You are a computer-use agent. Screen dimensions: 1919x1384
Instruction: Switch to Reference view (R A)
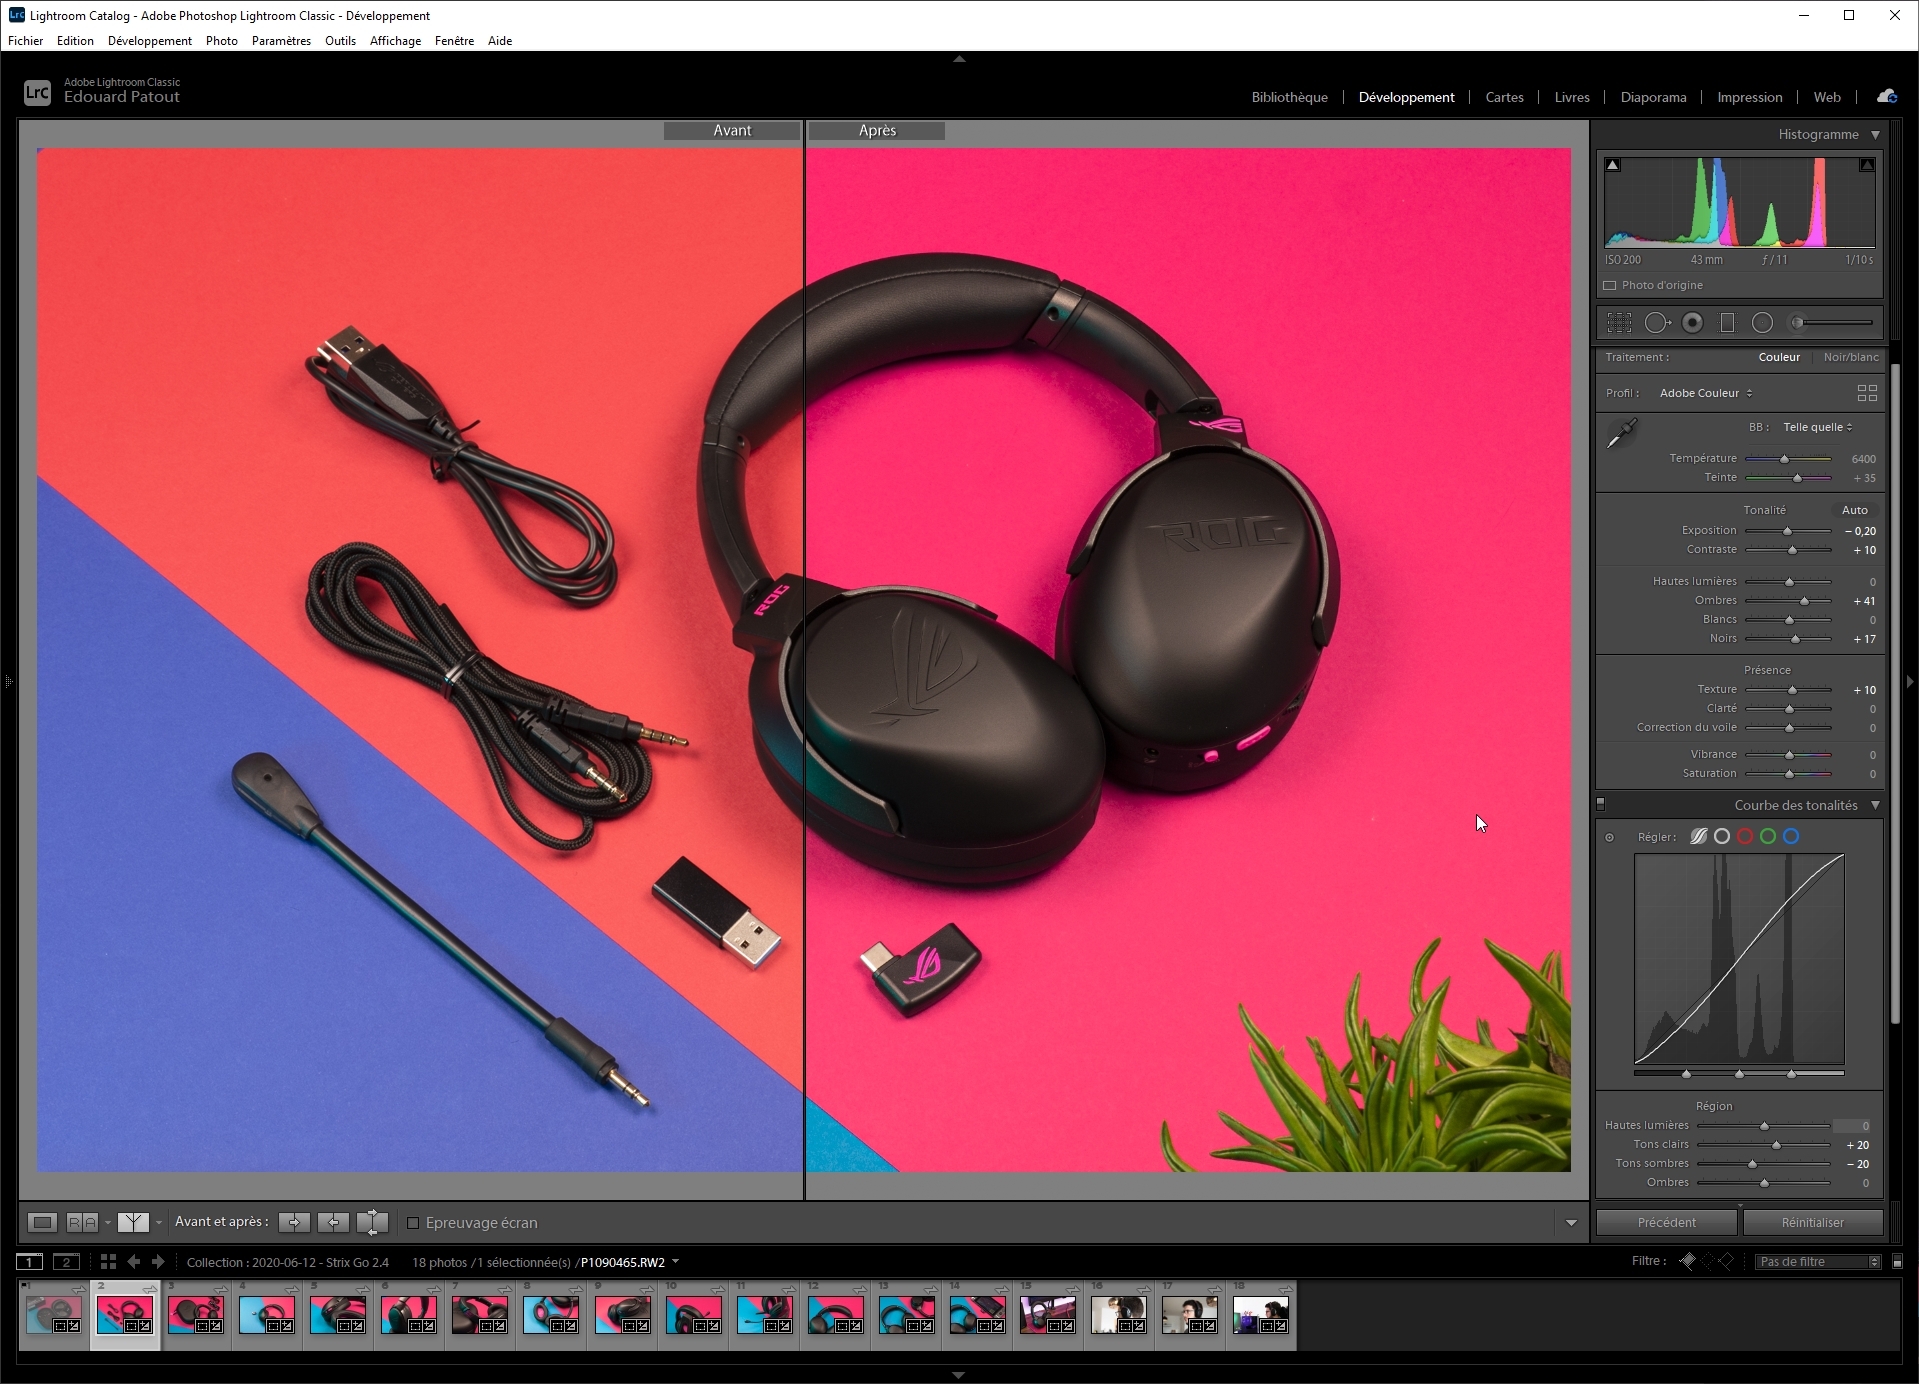coord(82,1222)
